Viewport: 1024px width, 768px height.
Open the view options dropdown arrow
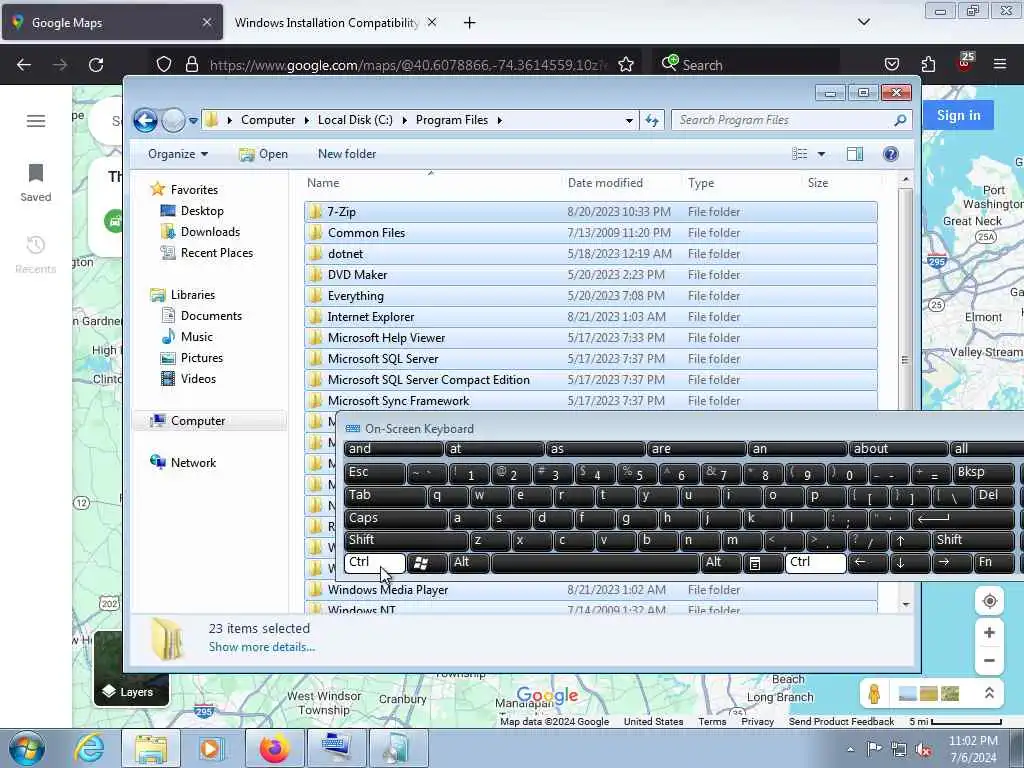[x=822, y=154]
